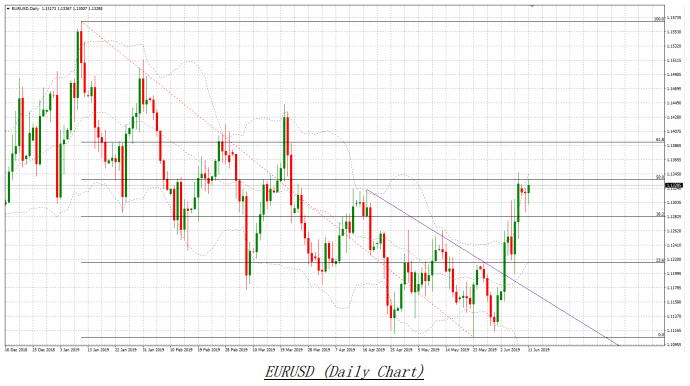Click the 28 Mar 2019 date label

coord(319,350)
